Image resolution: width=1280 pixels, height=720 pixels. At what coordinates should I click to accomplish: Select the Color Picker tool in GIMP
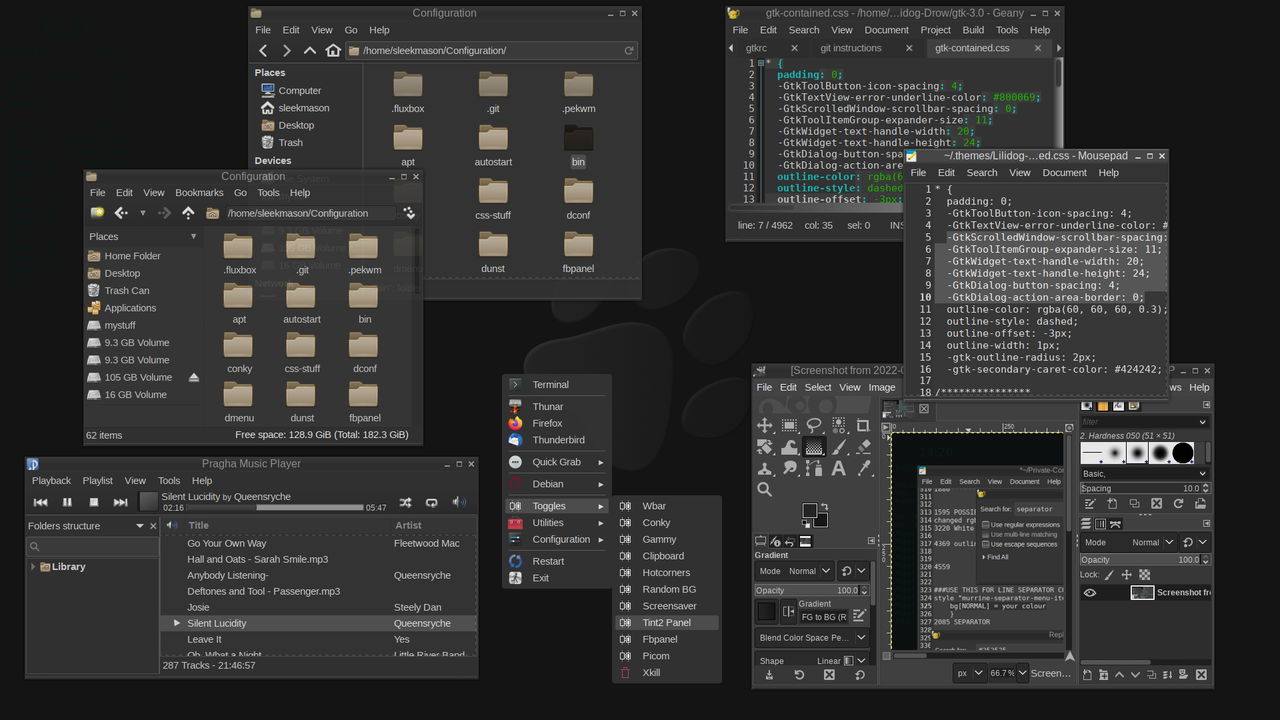(x=863, y=468)
